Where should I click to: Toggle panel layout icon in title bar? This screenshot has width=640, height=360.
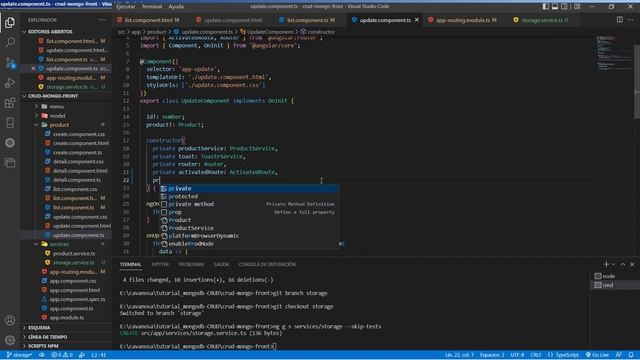pos(555,7)
